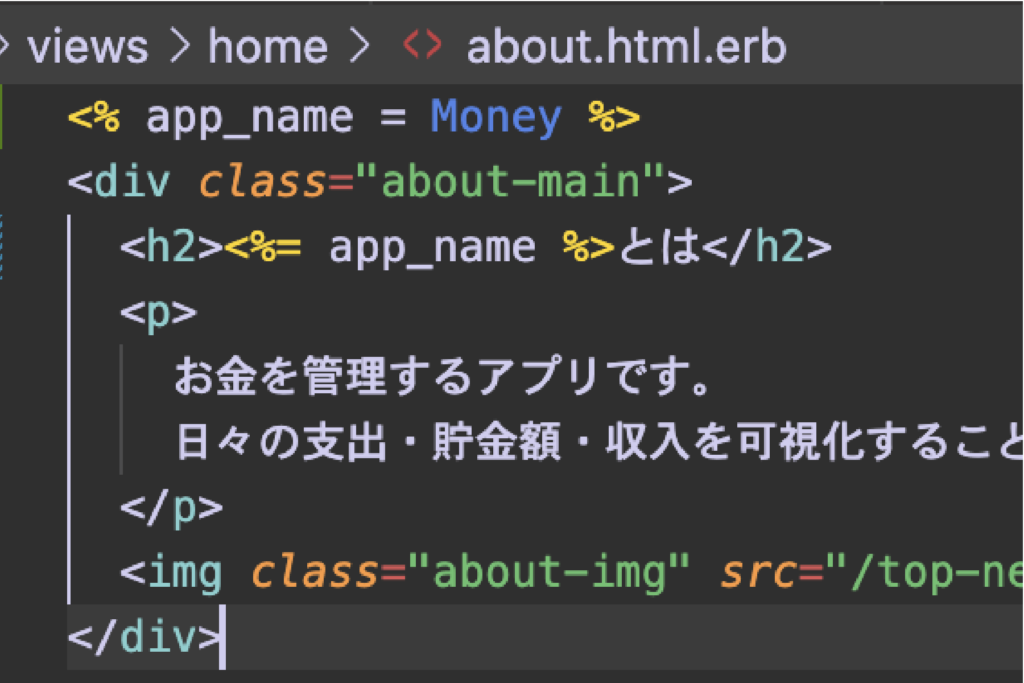Click app_name inside the h2 heading
The height and width of the screenshot is (683, 1024).
(x=432, y=247)
